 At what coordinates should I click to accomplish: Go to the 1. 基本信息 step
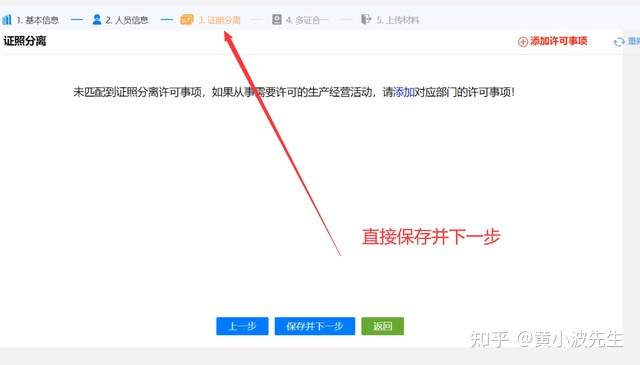tap(38, 20)
